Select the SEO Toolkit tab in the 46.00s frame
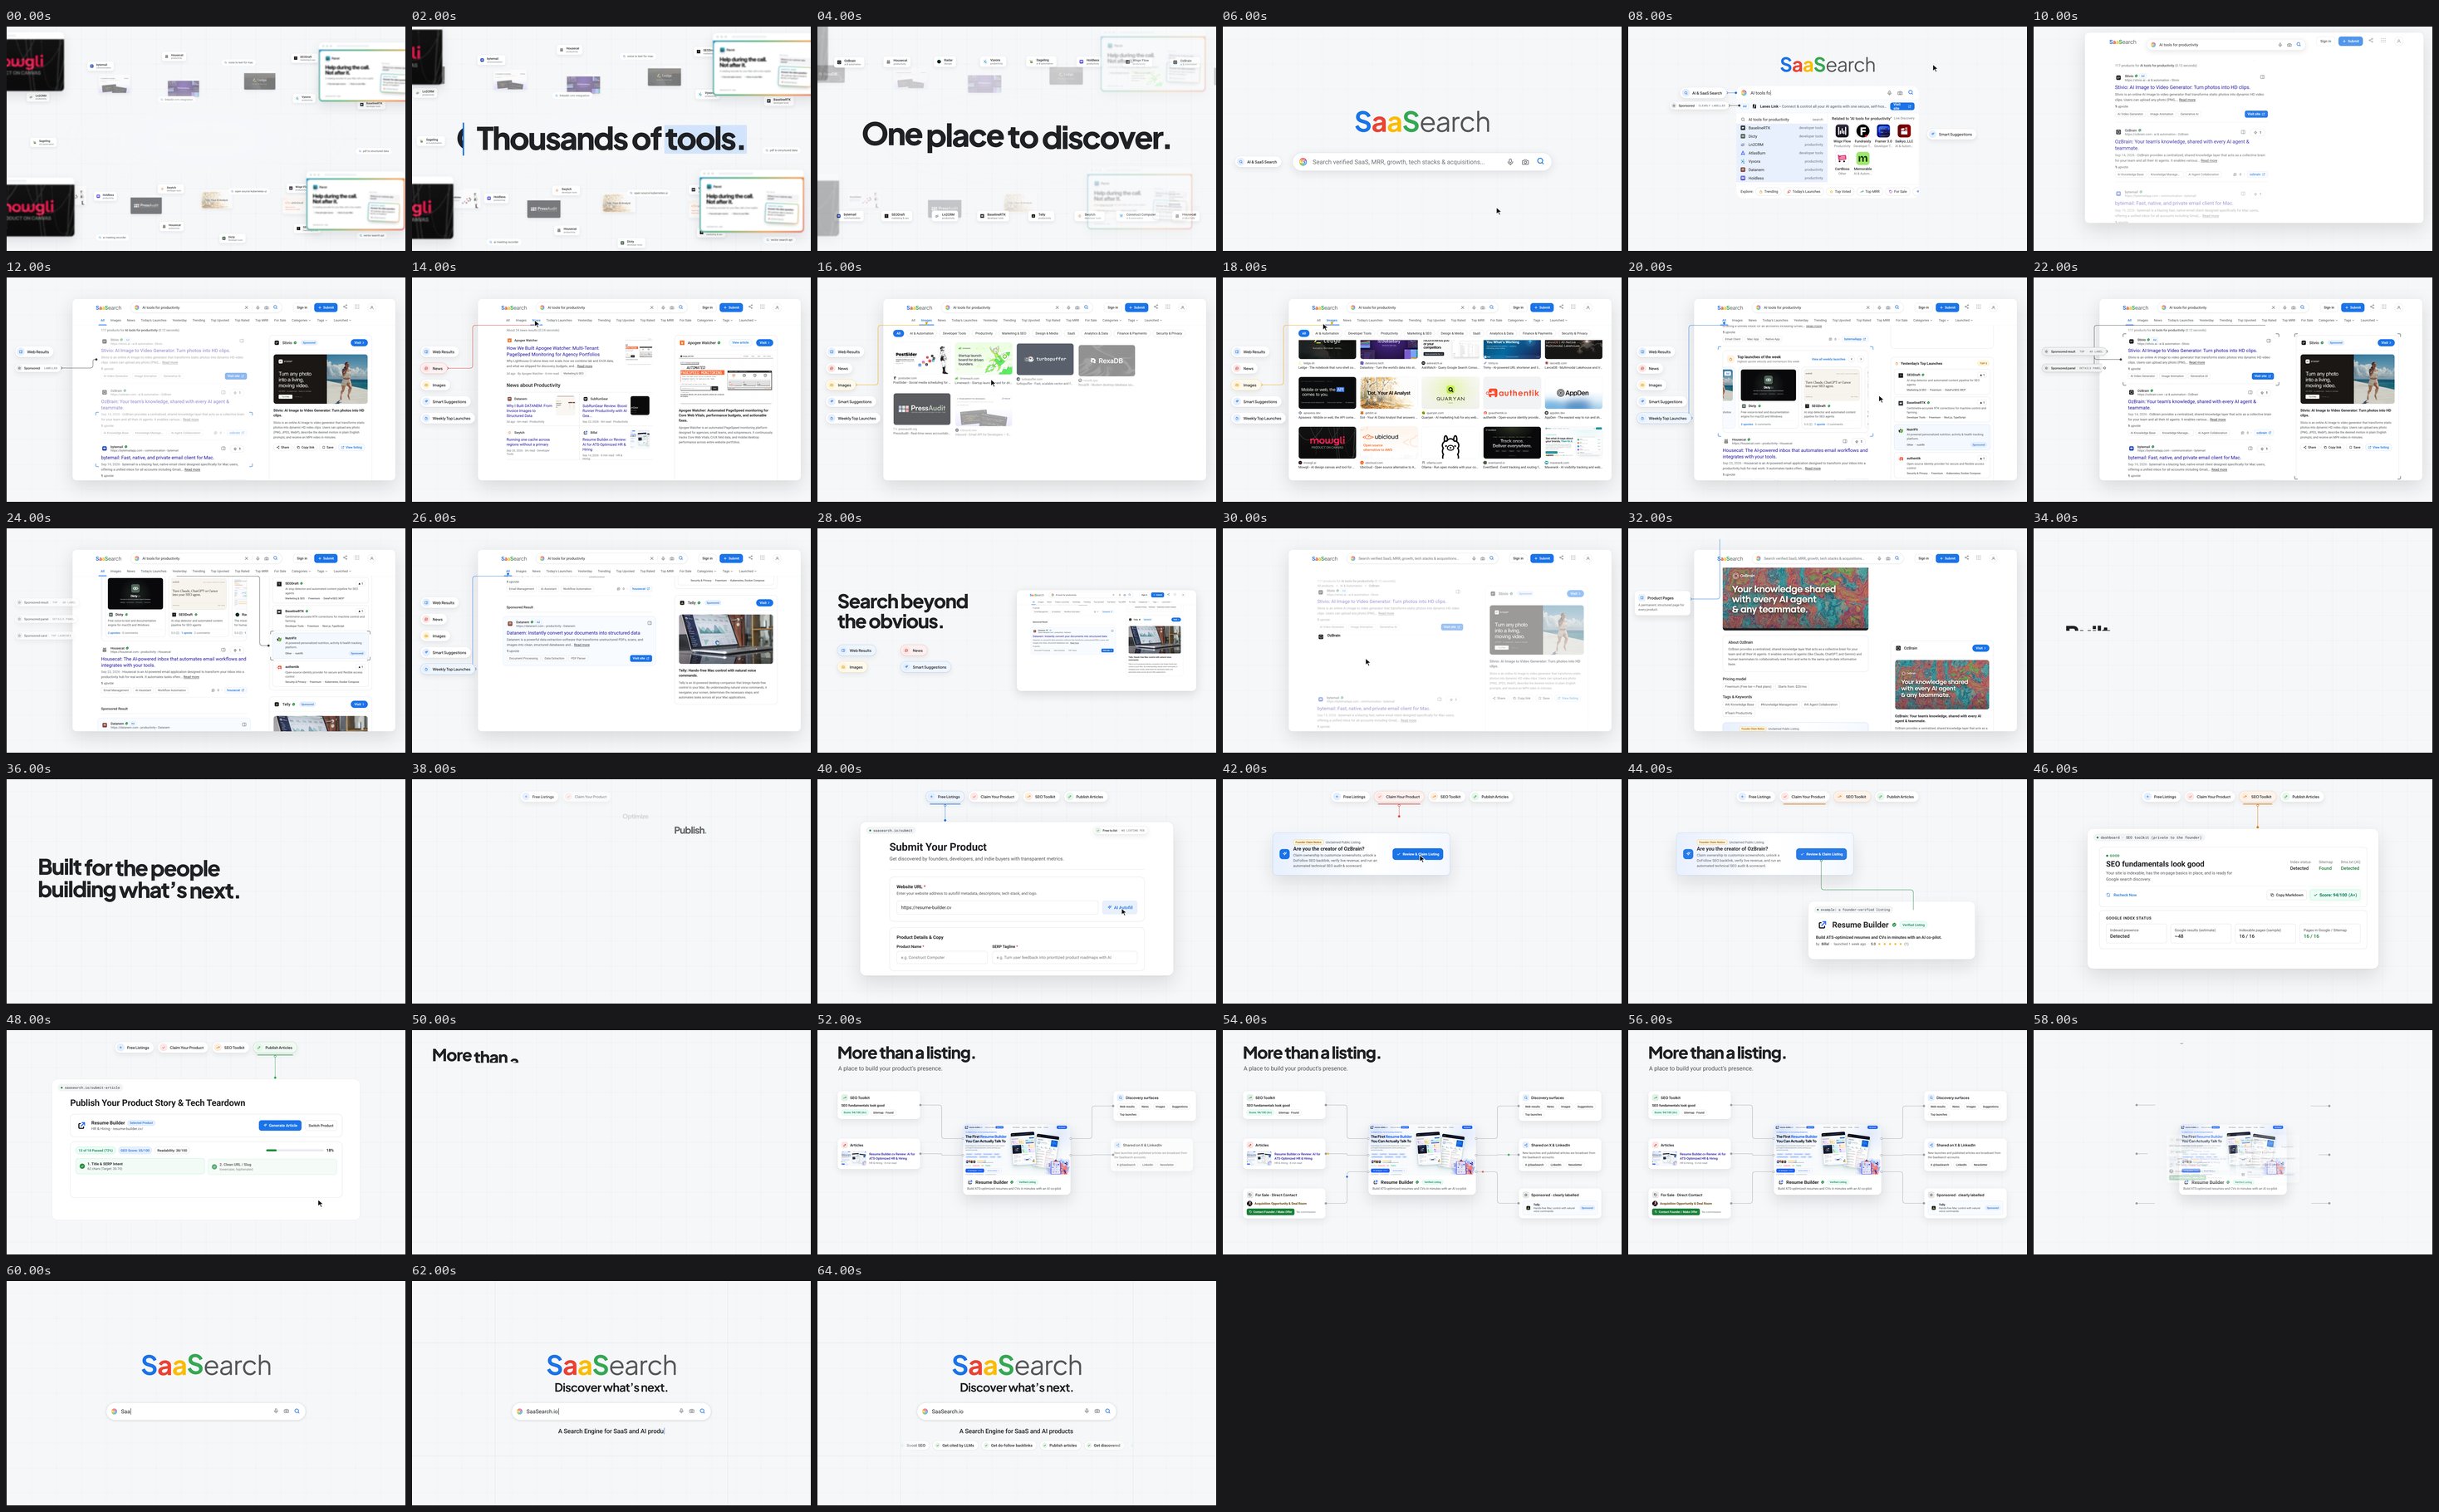Screen dimensions: 2439x1512 click(x=2259, y=797)
